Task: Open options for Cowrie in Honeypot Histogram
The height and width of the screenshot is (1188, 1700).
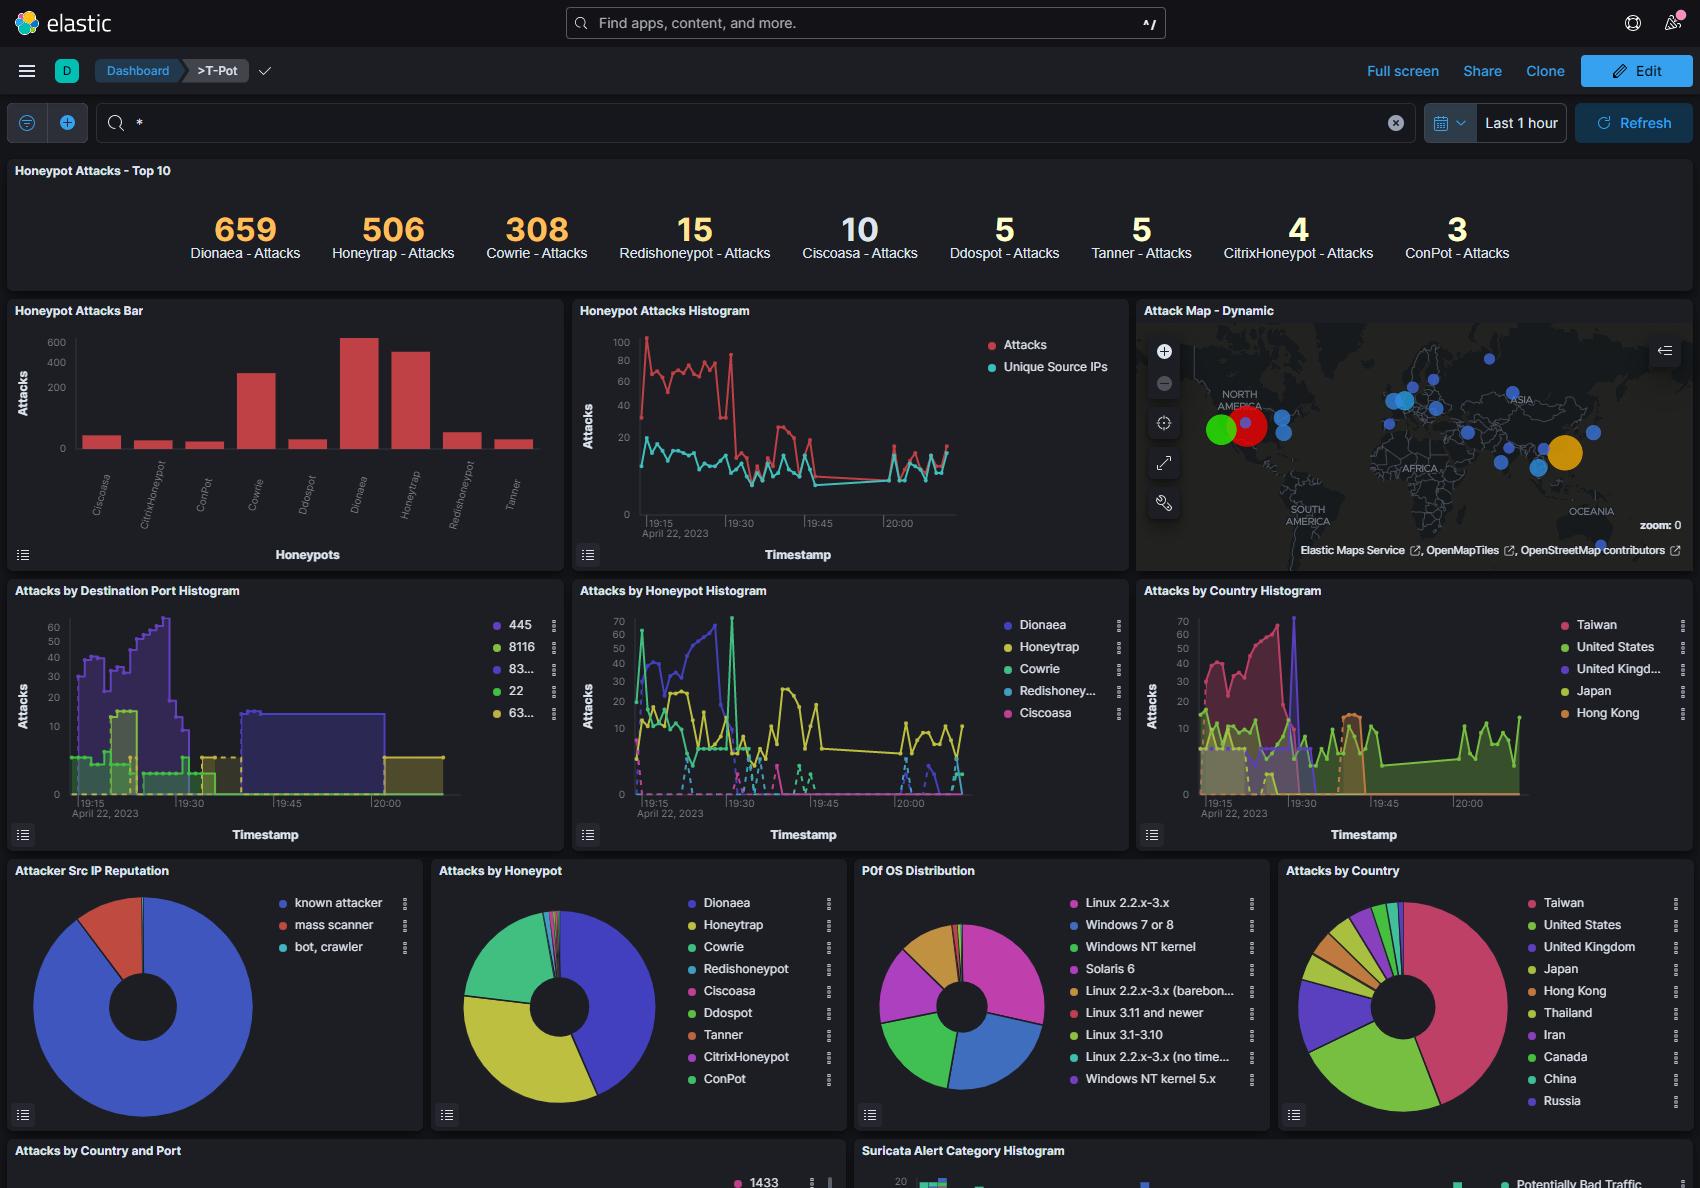Action: coord(1118,669)
